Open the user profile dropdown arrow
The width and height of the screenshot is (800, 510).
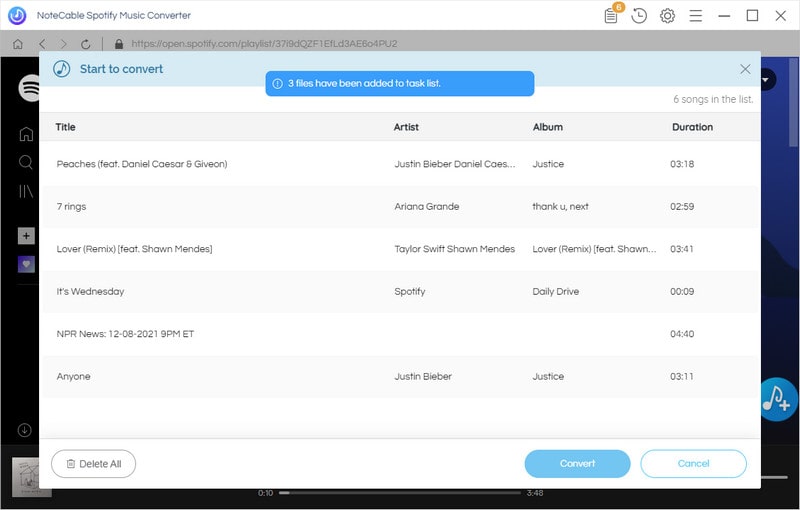tap(766, 80)
